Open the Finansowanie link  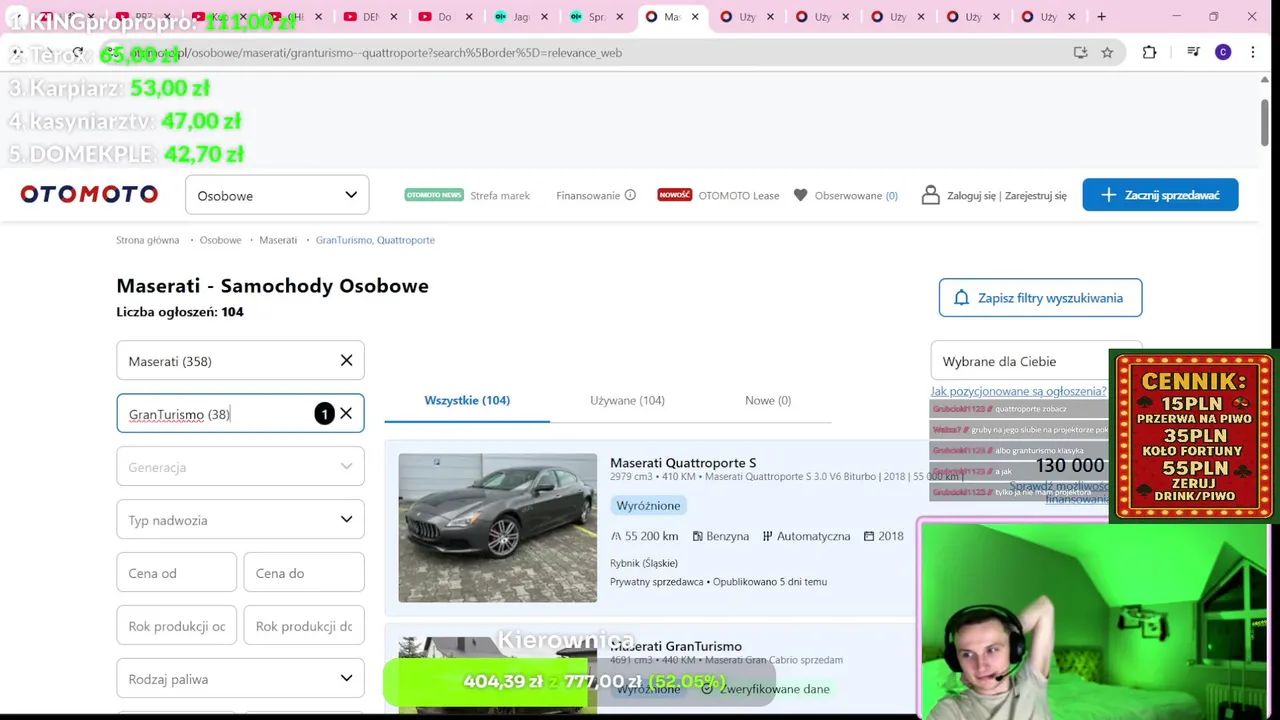pos(588,195)
